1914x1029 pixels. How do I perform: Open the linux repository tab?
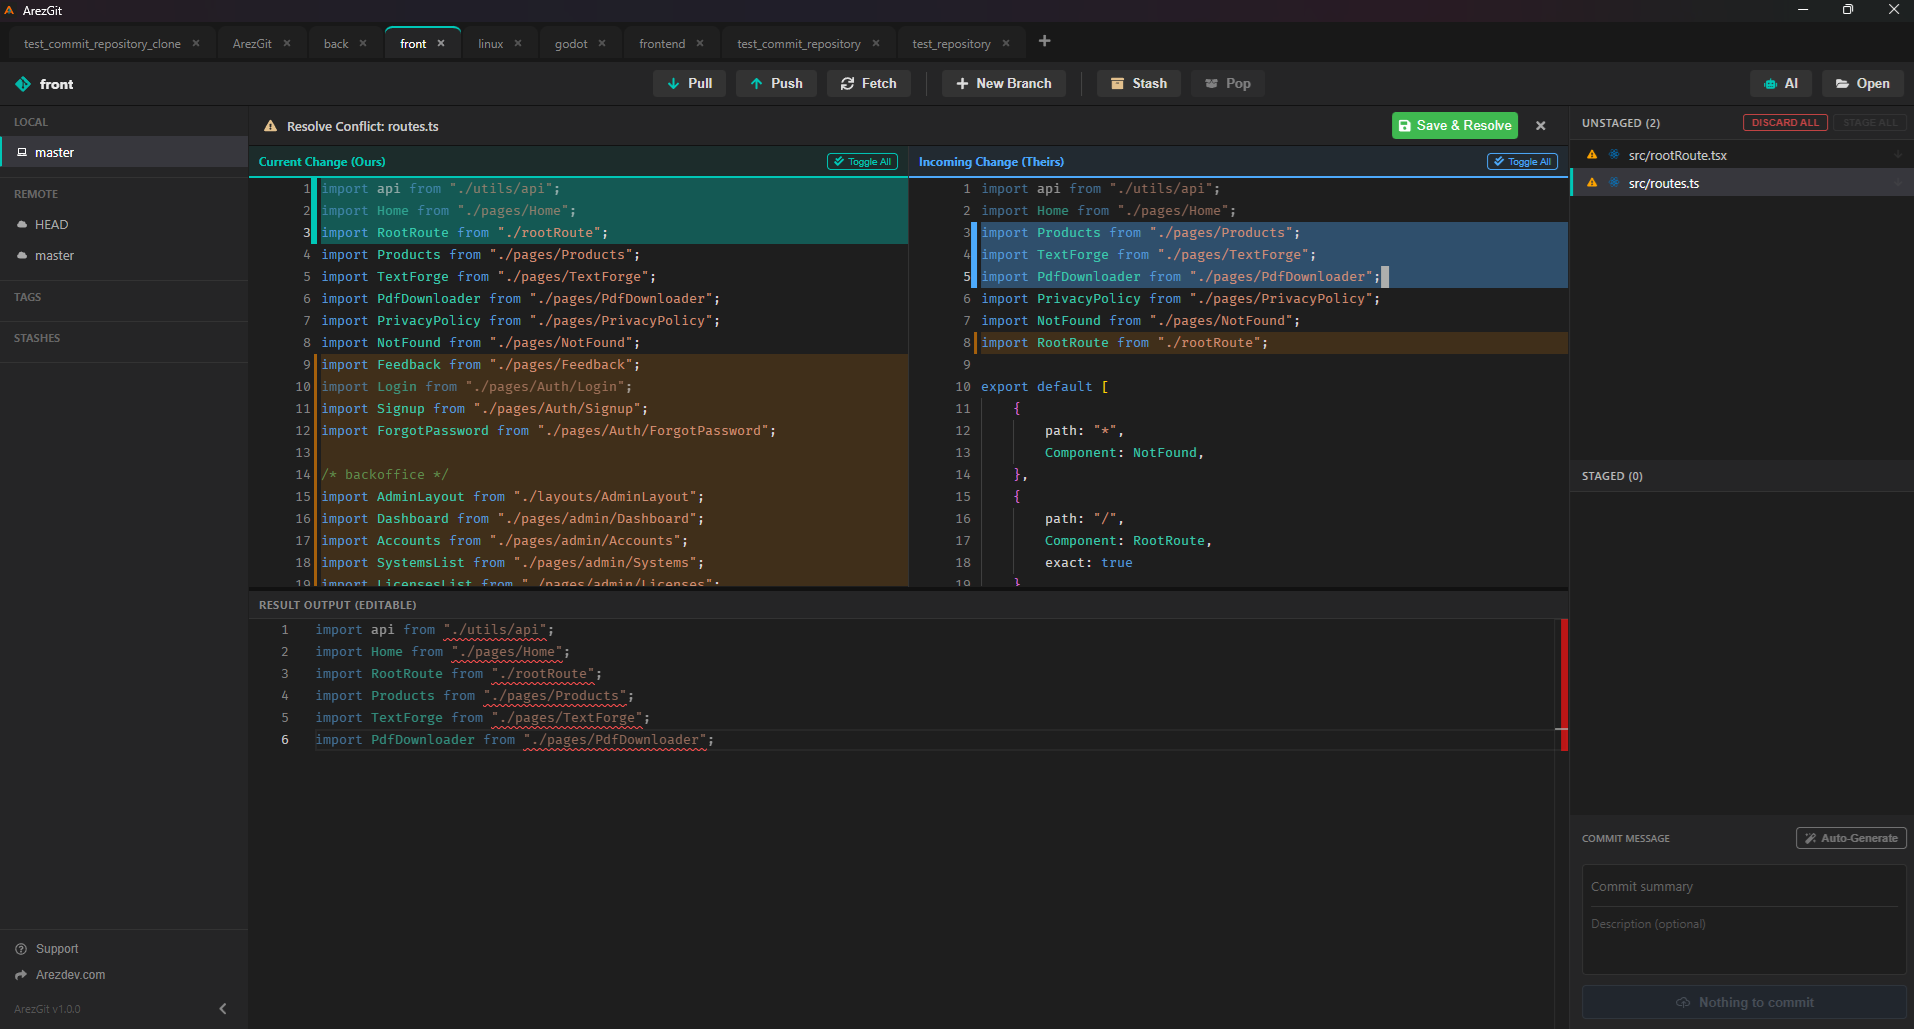(x=489, y=43)
